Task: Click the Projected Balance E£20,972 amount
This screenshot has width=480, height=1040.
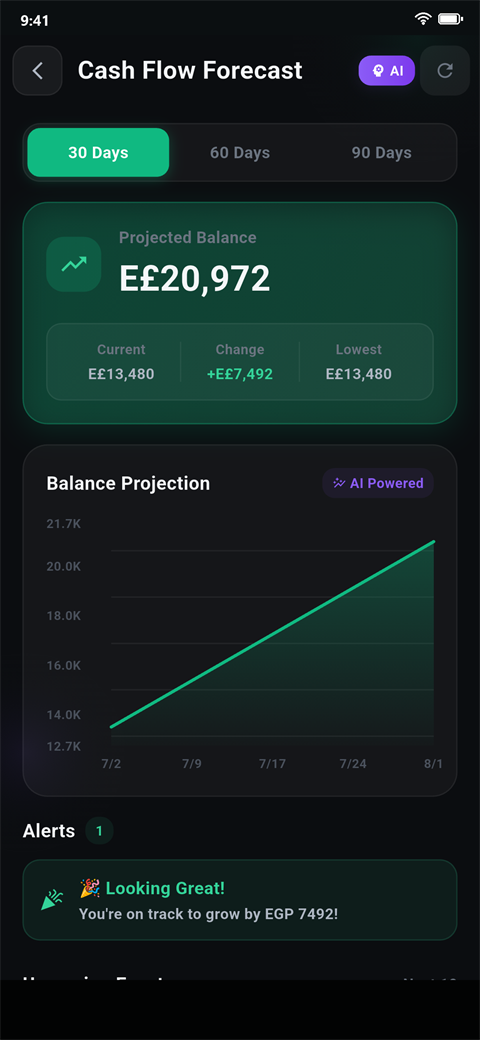Action: pos(195,279)
